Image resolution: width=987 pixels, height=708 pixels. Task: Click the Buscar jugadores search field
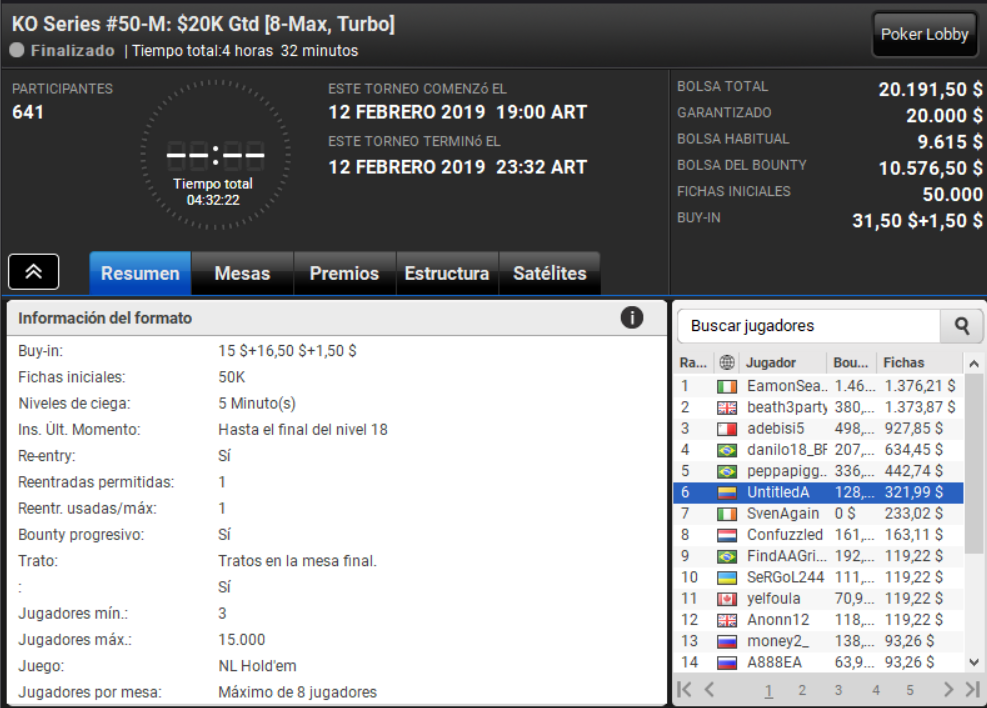809,325
